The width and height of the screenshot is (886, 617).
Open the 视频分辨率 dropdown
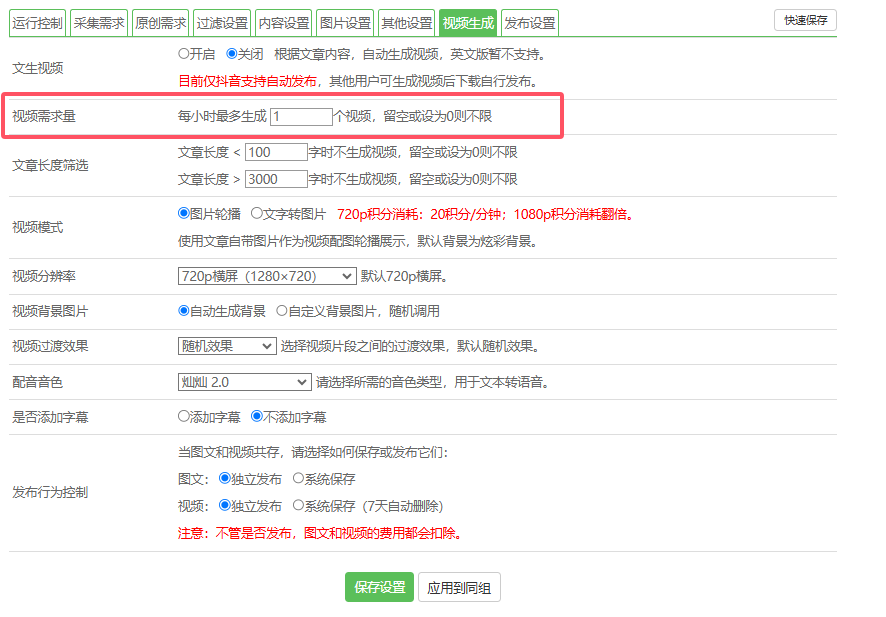[x=267, y=277]
